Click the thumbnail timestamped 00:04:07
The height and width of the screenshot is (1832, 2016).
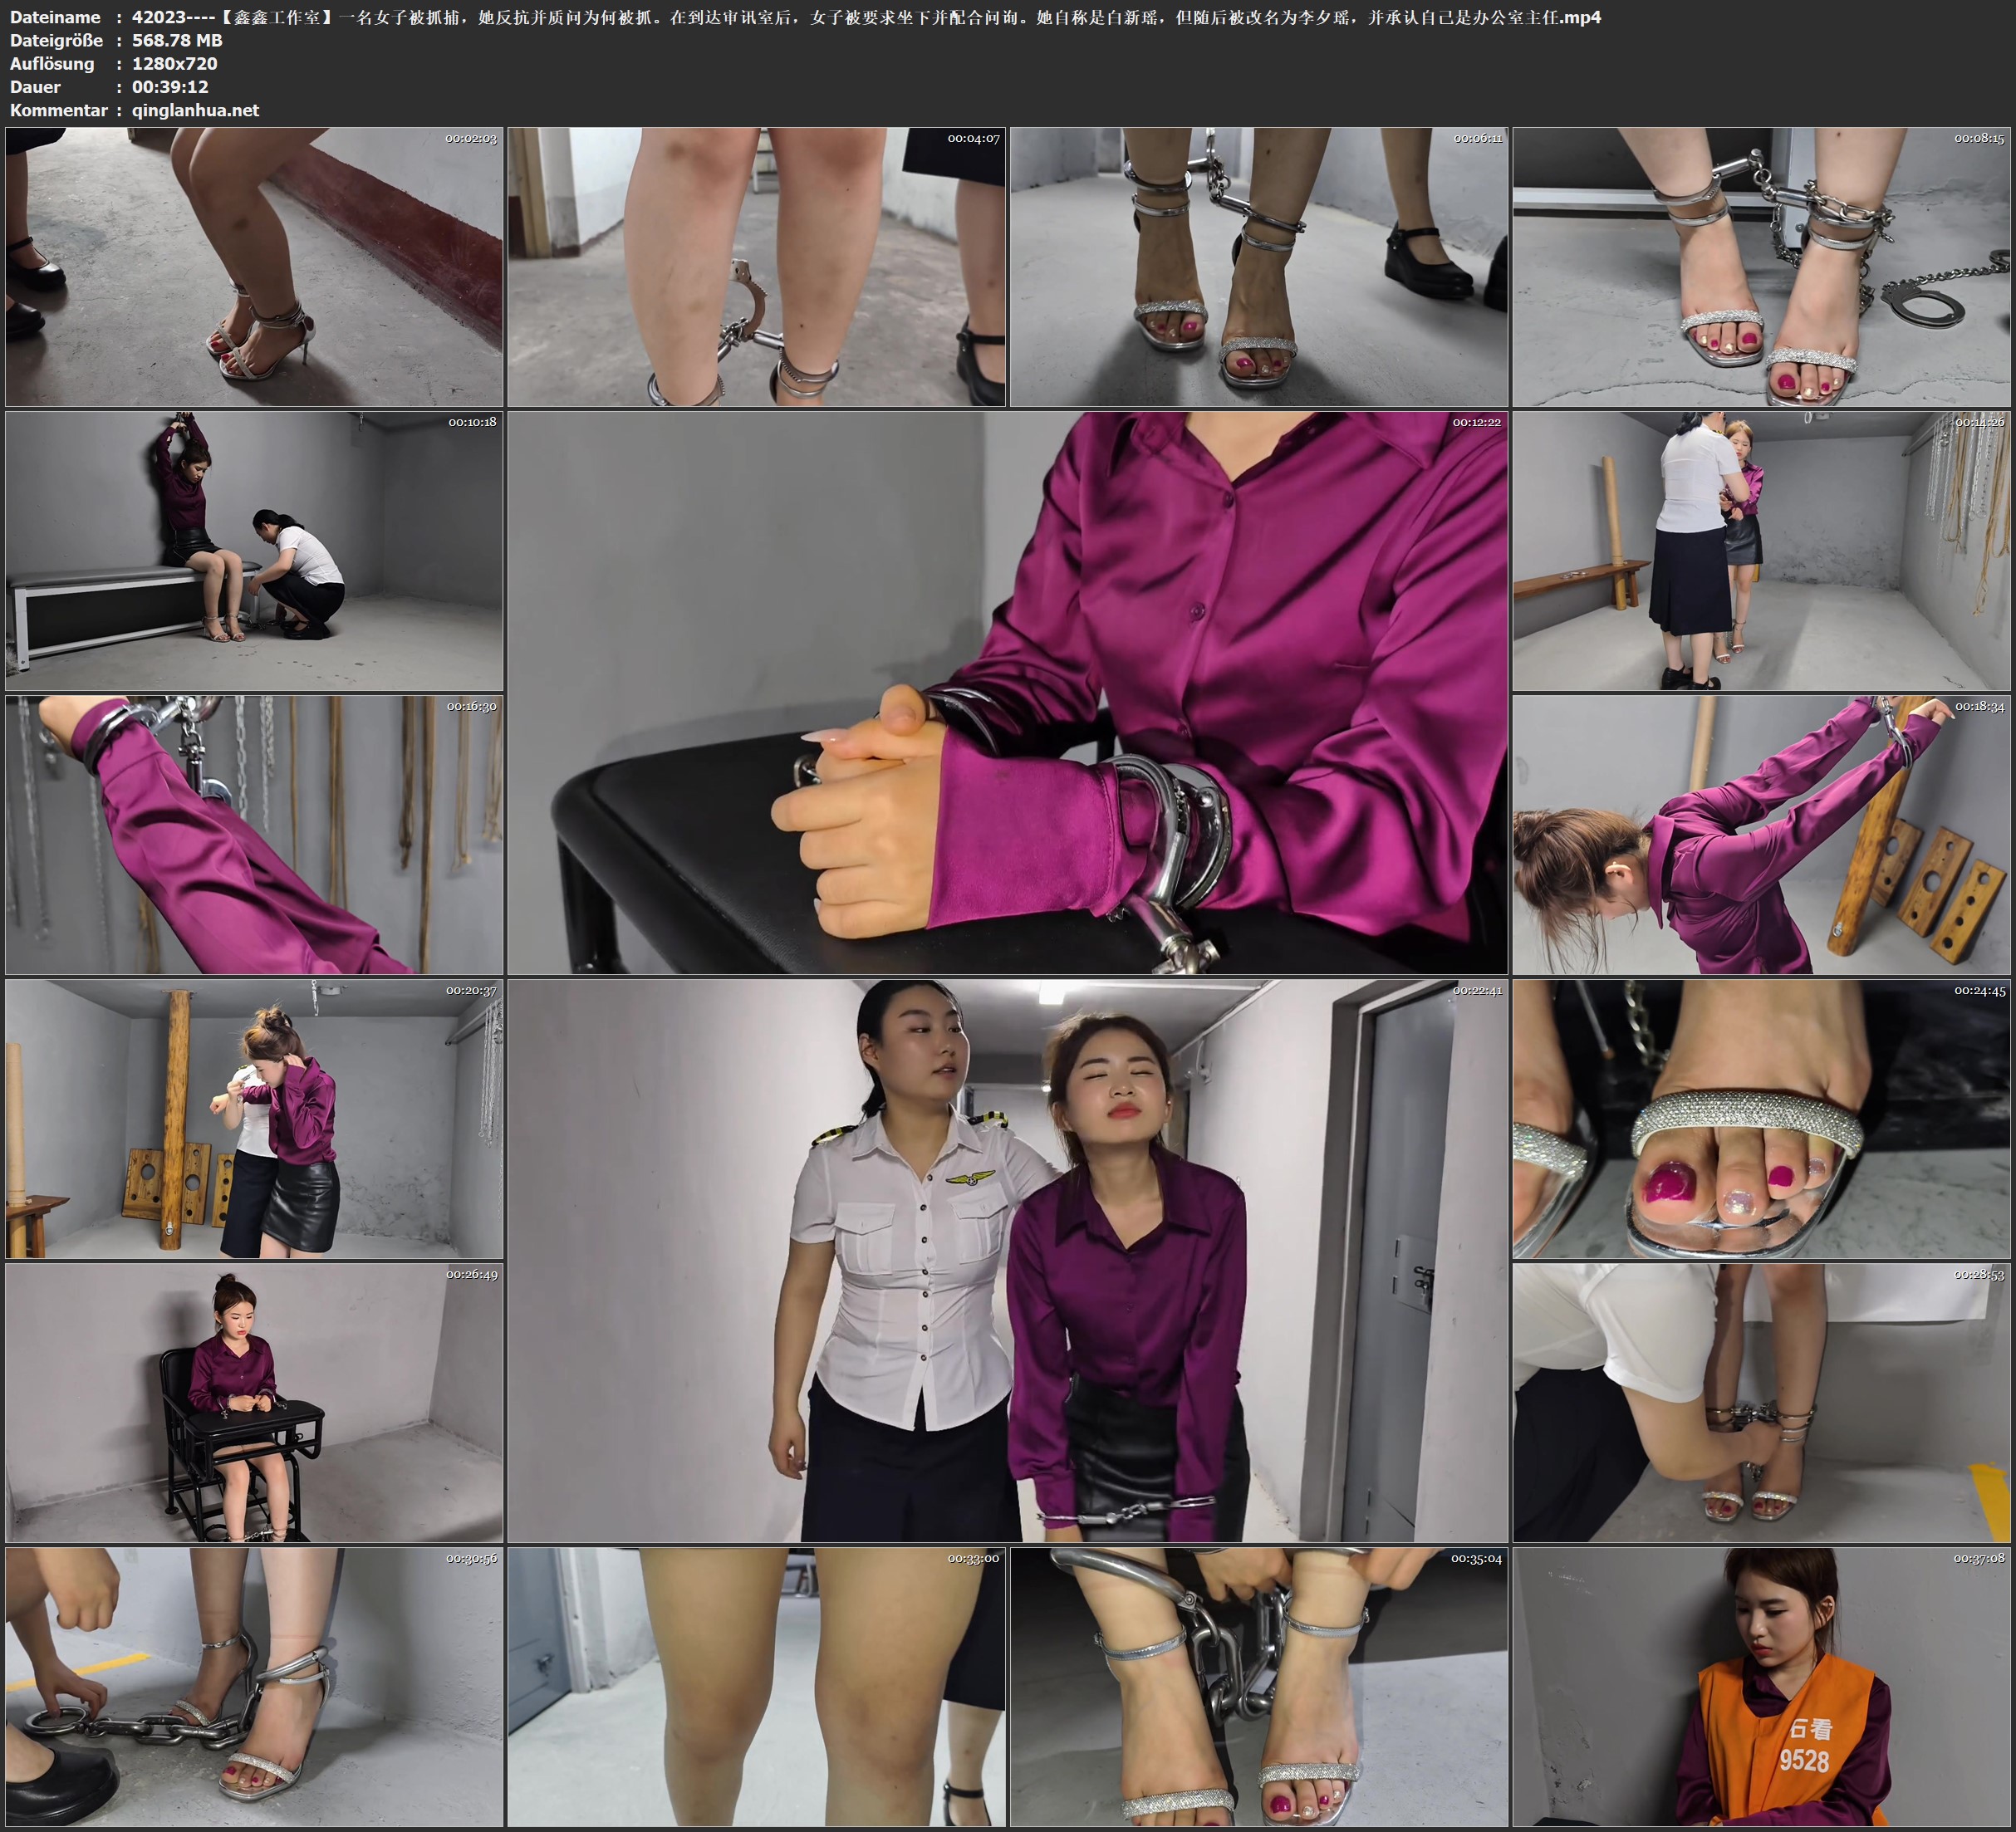(x=756, y=267)
